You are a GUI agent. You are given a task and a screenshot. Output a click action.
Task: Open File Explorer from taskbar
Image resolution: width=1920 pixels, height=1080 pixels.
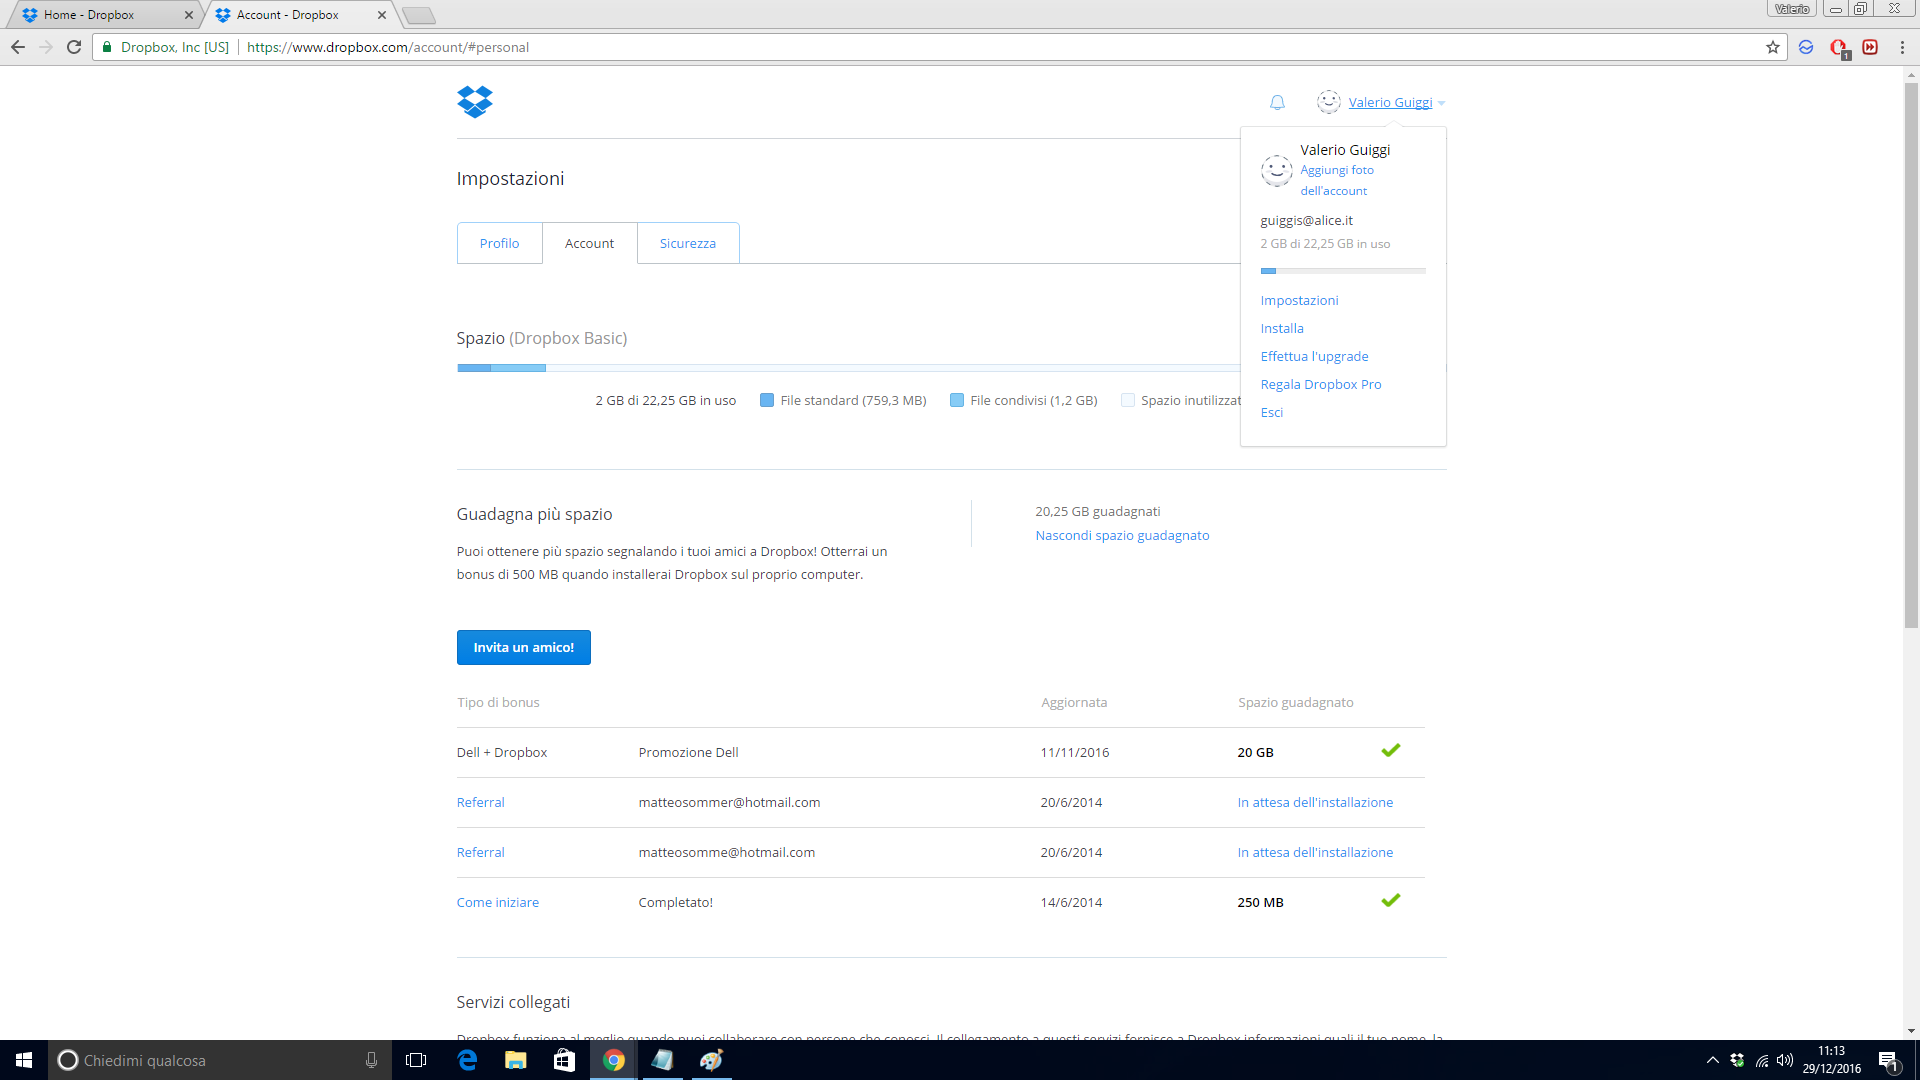coord(516,1060)
